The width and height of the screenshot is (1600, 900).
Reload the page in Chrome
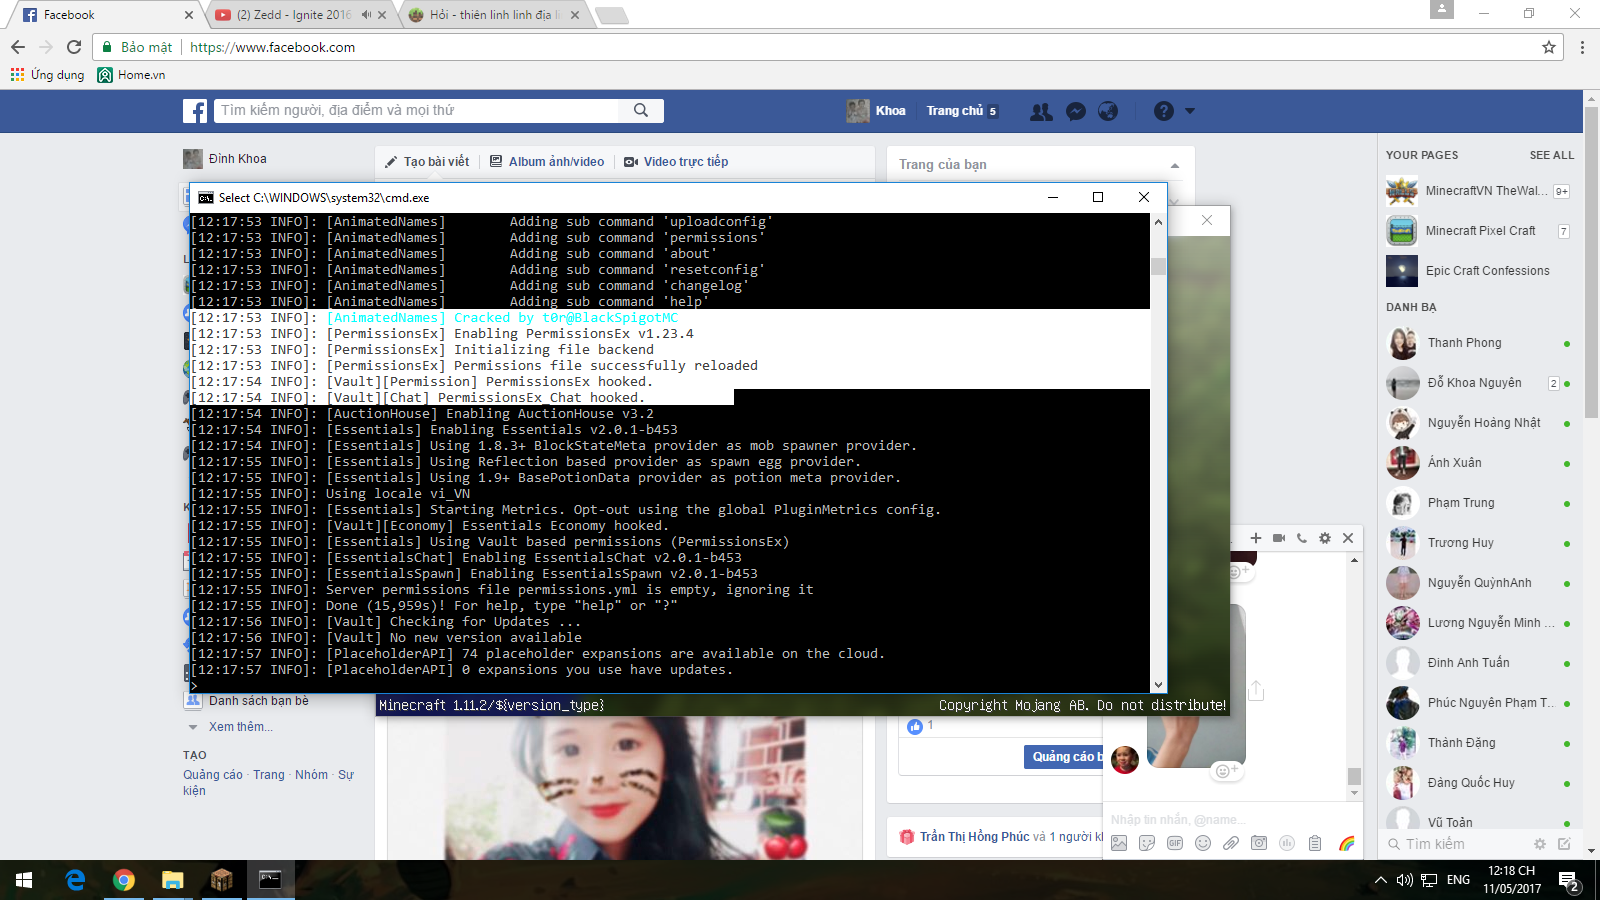[x=74, y=47]
